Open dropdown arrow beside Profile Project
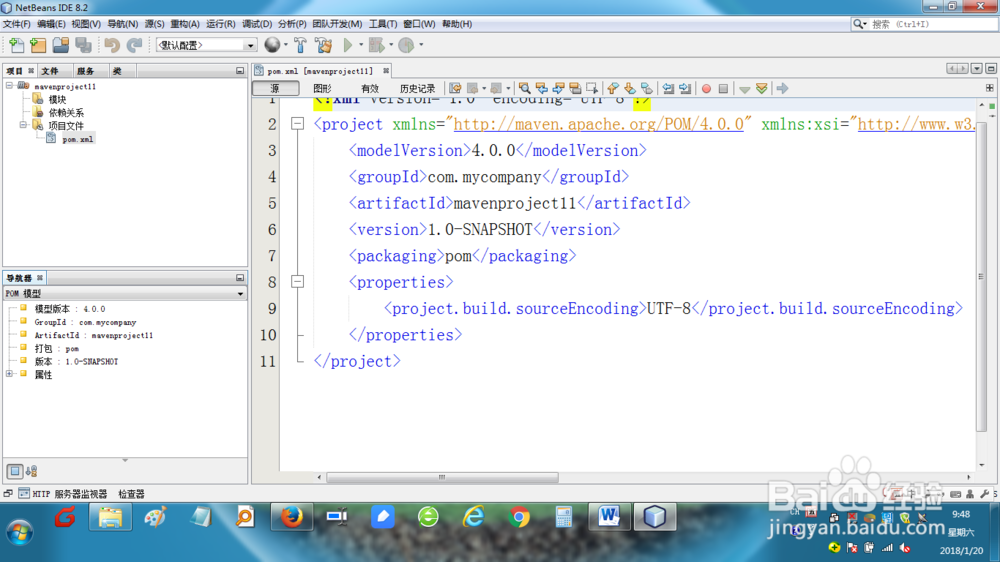 tap(421, 45)
